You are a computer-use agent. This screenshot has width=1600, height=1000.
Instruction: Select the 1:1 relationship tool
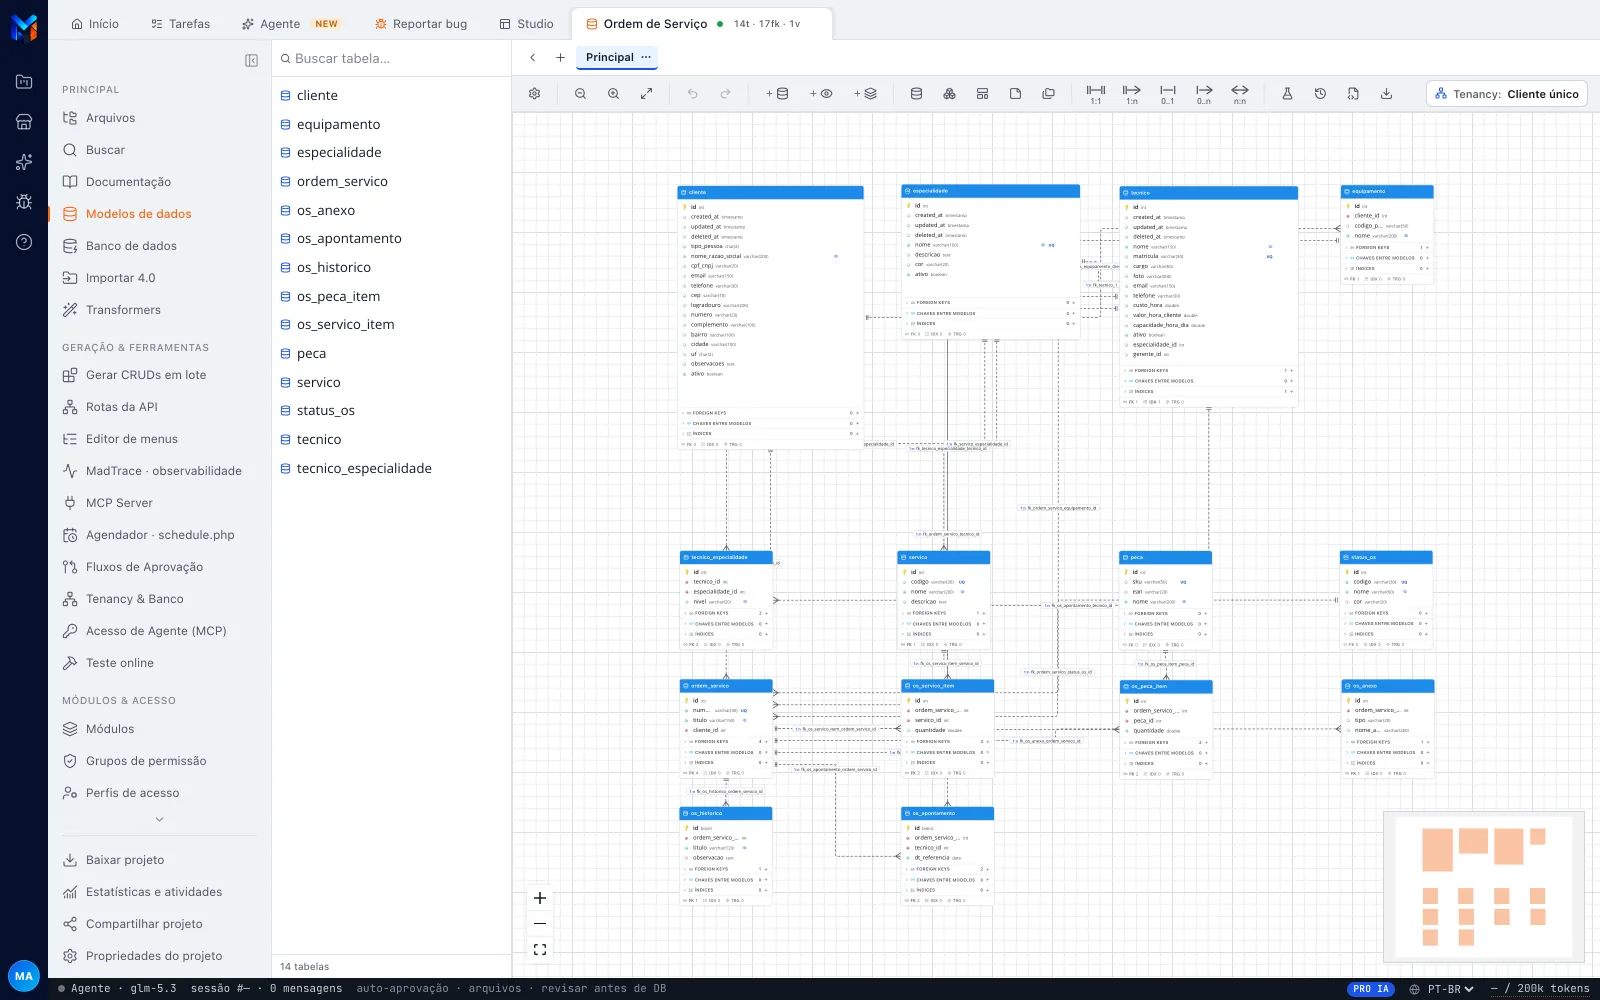pyautogui.click(x=1096, y=94)
